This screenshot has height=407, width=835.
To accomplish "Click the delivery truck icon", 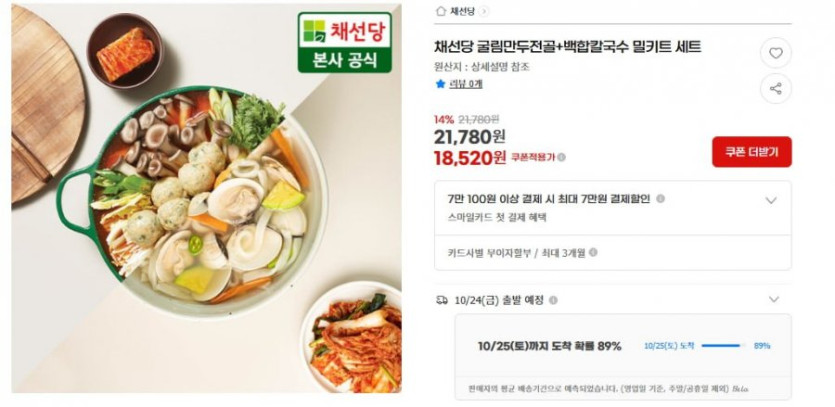I will [441, 300].
